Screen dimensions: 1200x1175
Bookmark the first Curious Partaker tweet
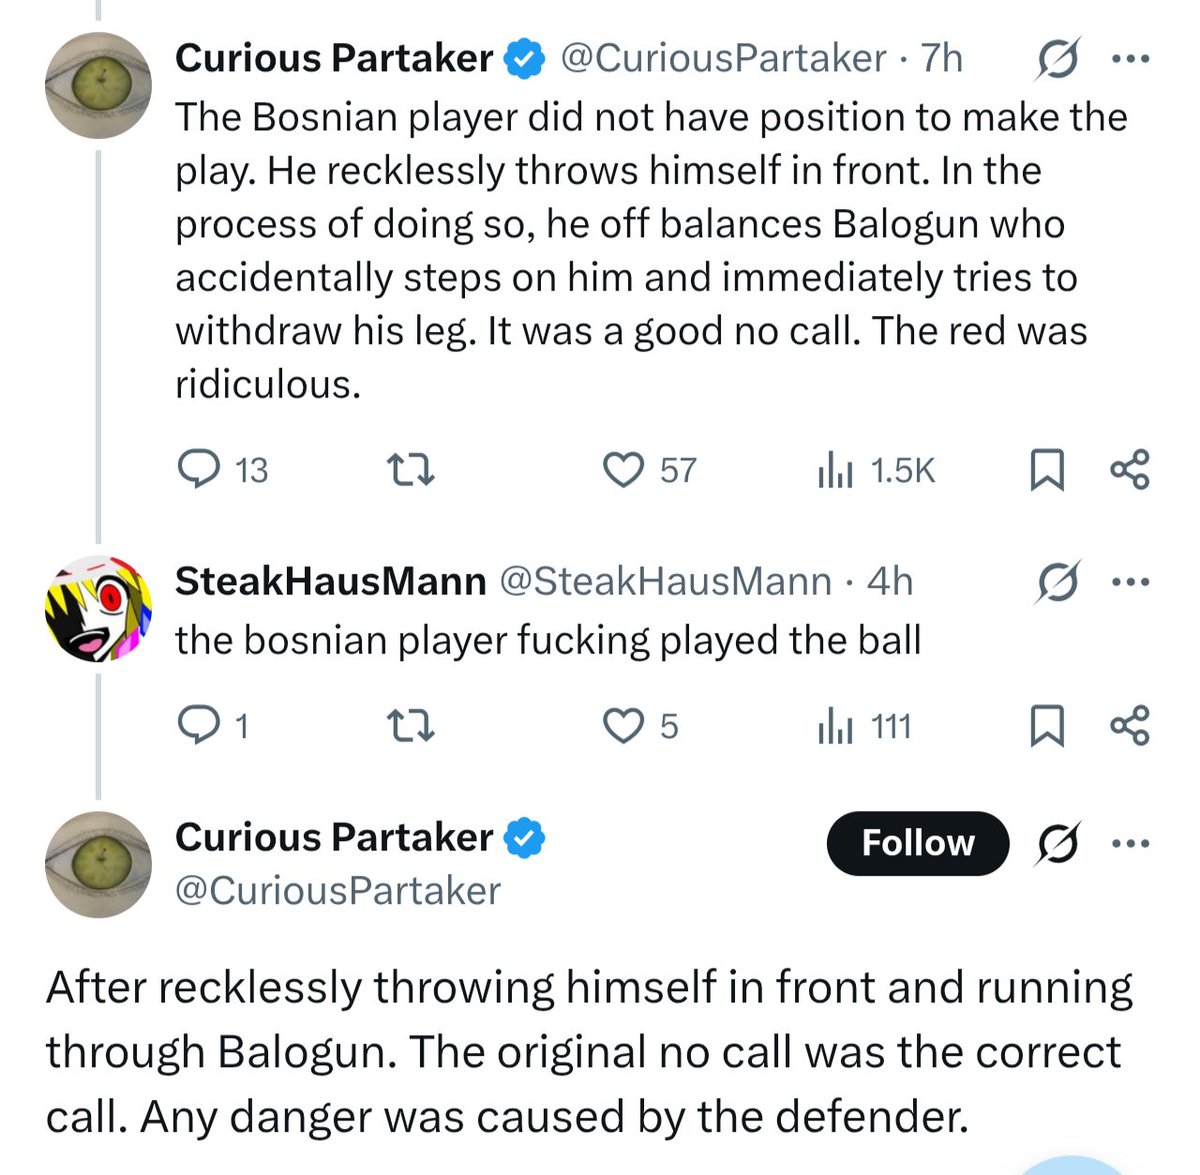(1046, 470)
